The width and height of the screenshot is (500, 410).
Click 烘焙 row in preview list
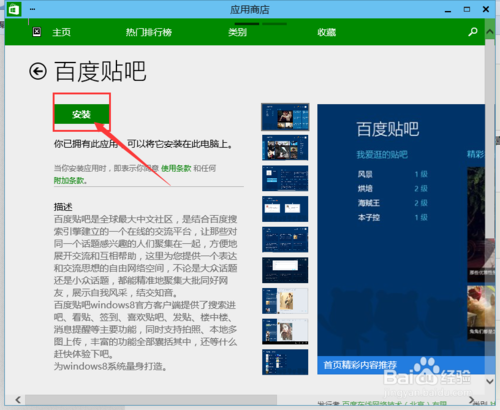point(392,189)
